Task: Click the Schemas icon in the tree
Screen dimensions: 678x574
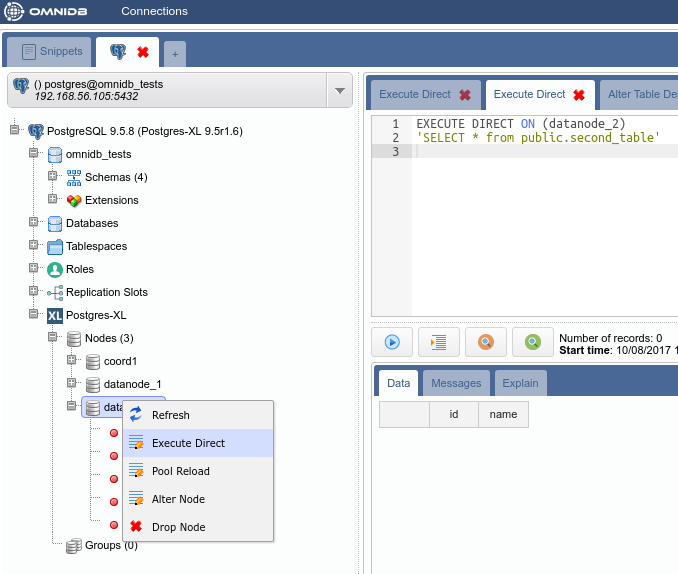Action: [x=74, y=177]
